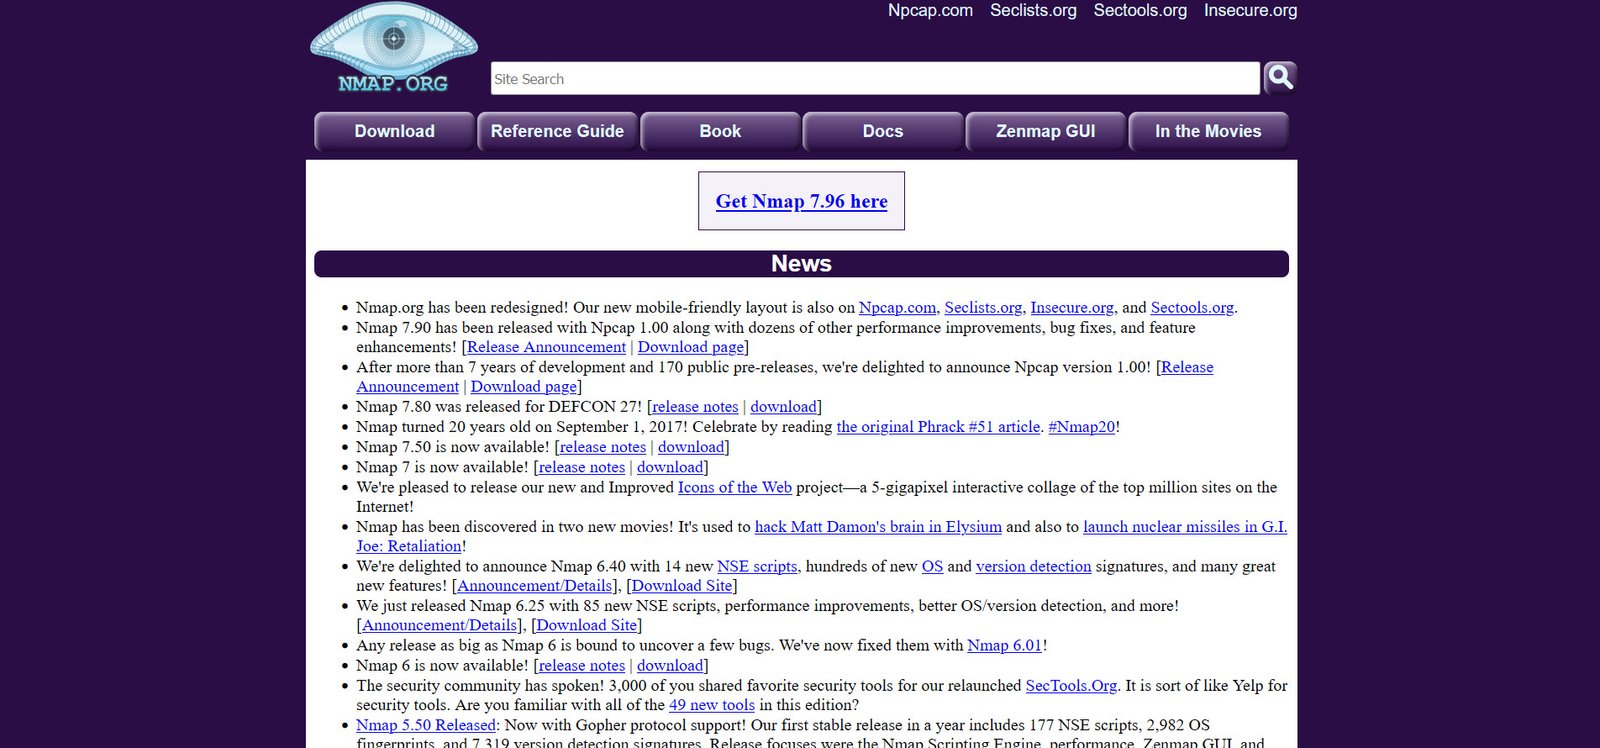
Task: Open Nmap 6.25 Announcement/Details link
Action: tap(439, 626)
